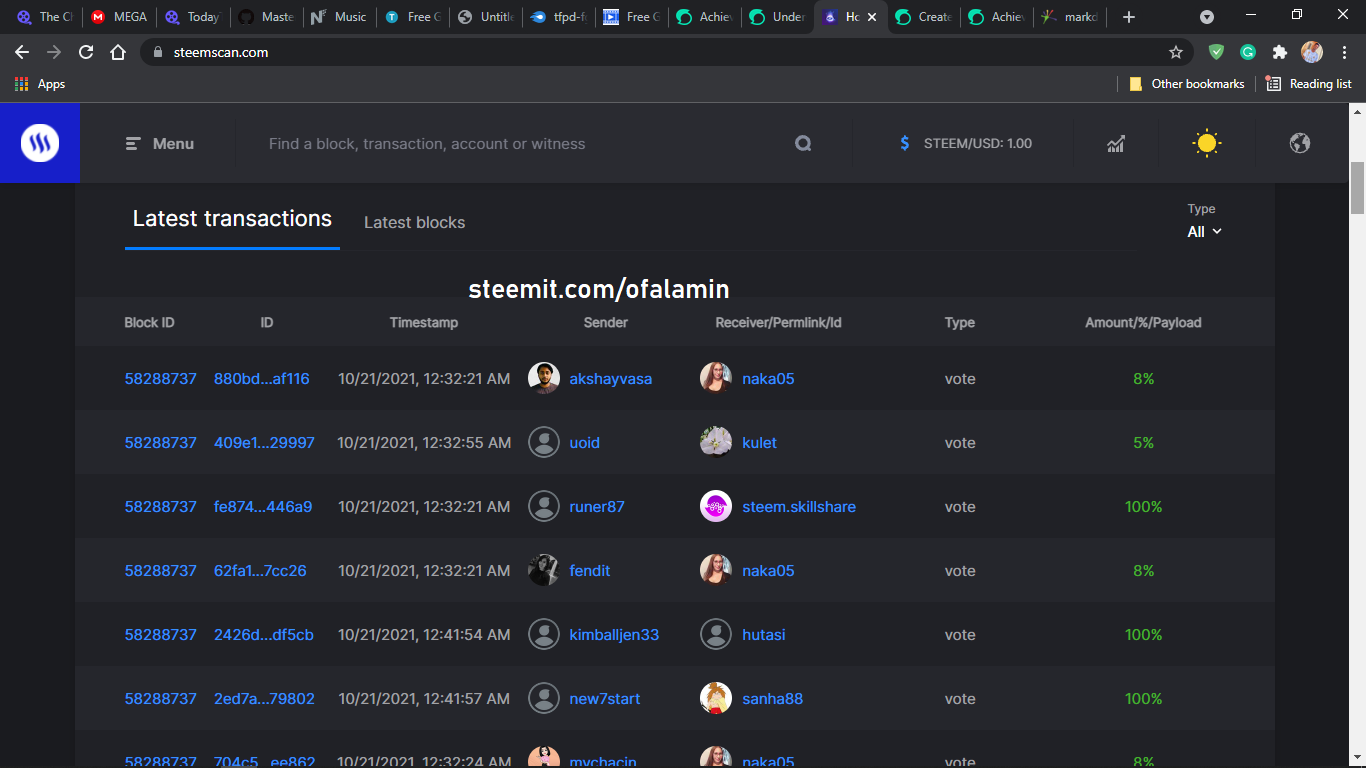This screenshot has height=768, width=1366.
Task: Open receiver steem.skillshare link
Action: tap(799, 507)
